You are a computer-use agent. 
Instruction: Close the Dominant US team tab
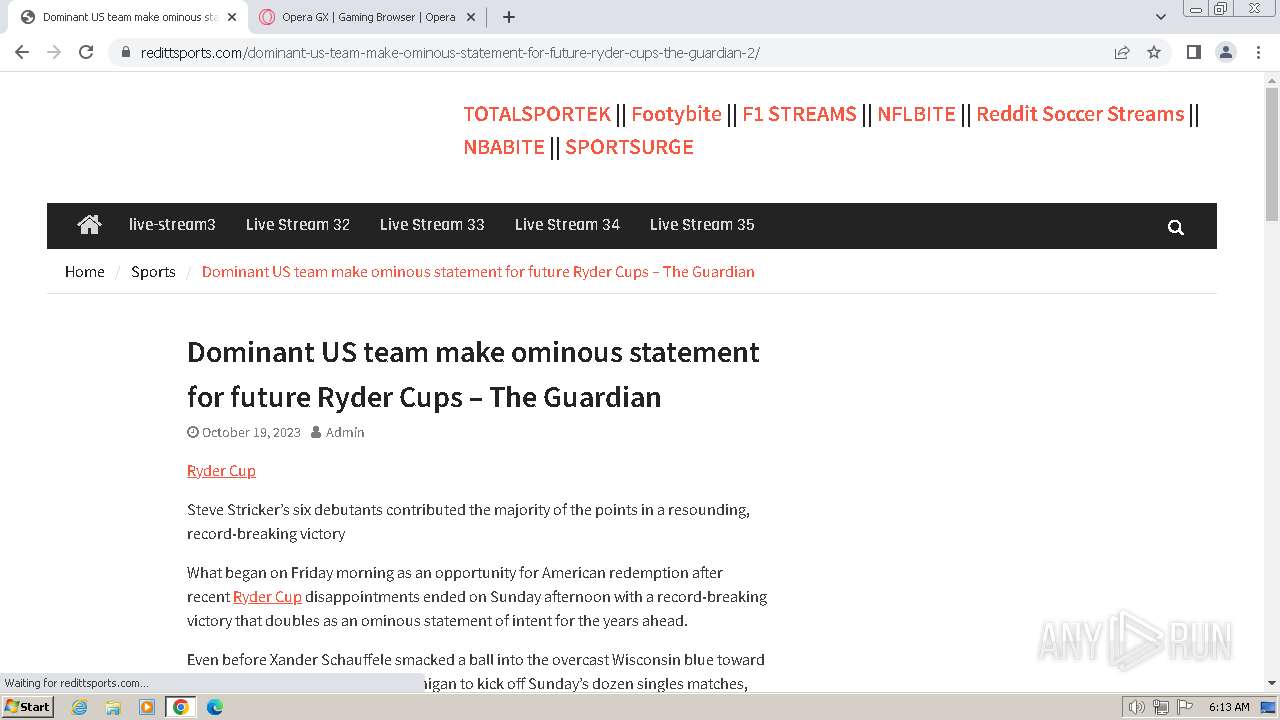coord(232,17)
